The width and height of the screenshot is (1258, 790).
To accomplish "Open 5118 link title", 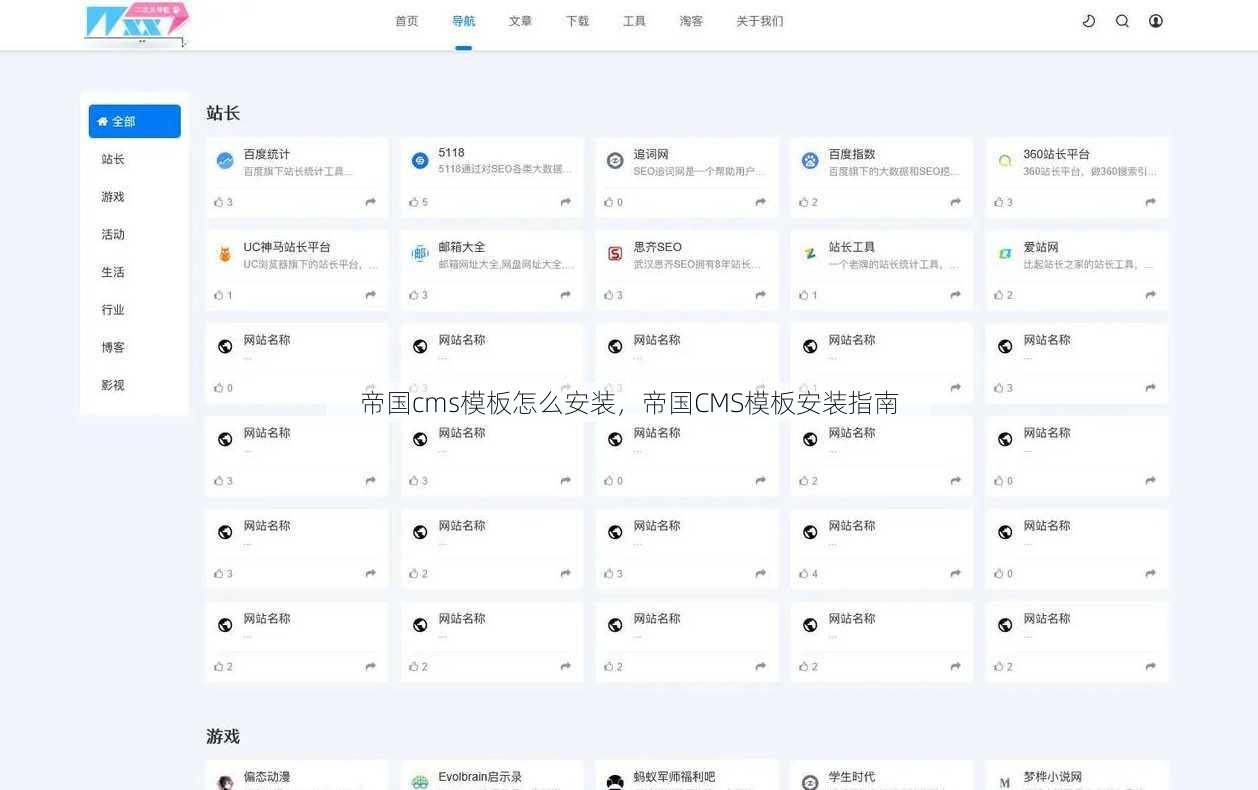I will (x=451, y=153).
